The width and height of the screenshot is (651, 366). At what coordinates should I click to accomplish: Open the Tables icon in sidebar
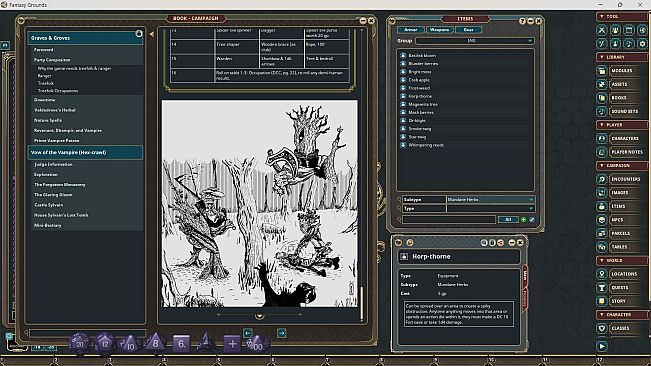(x=602, y=246)
